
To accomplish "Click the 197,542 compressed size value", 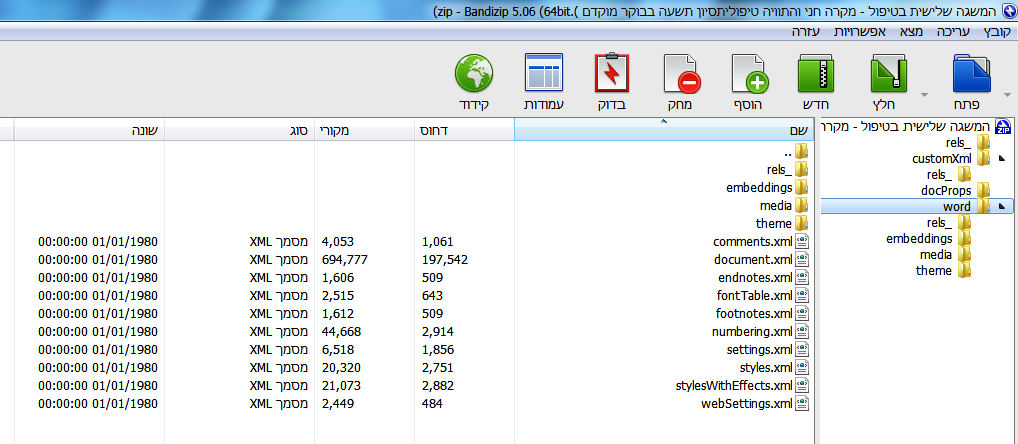I will pos(445,260).
